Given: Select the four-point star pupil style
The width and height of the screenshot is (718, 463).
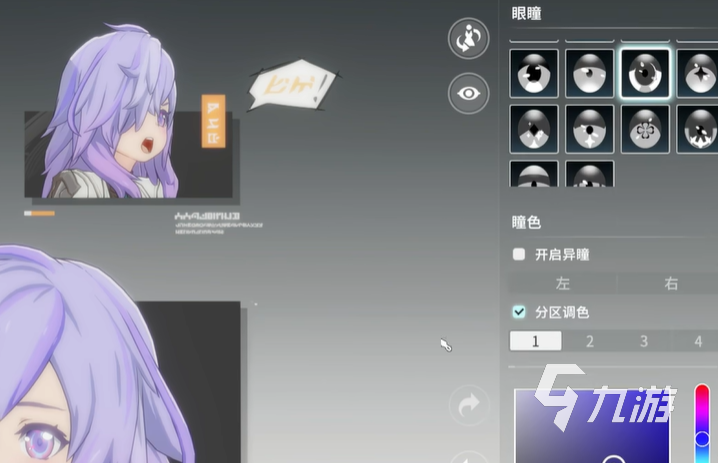Looking at the screenshot, I should [x=699, y=73].
